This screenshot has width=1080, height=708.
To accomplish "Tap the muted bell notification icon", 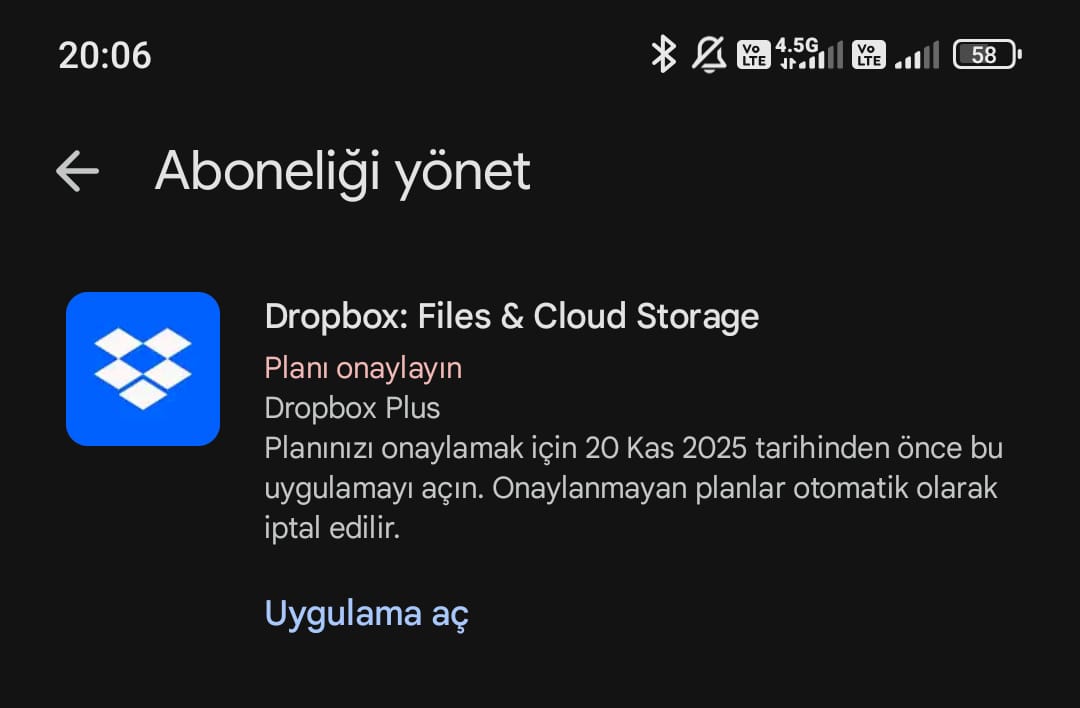I will click(x=709, y=54).
